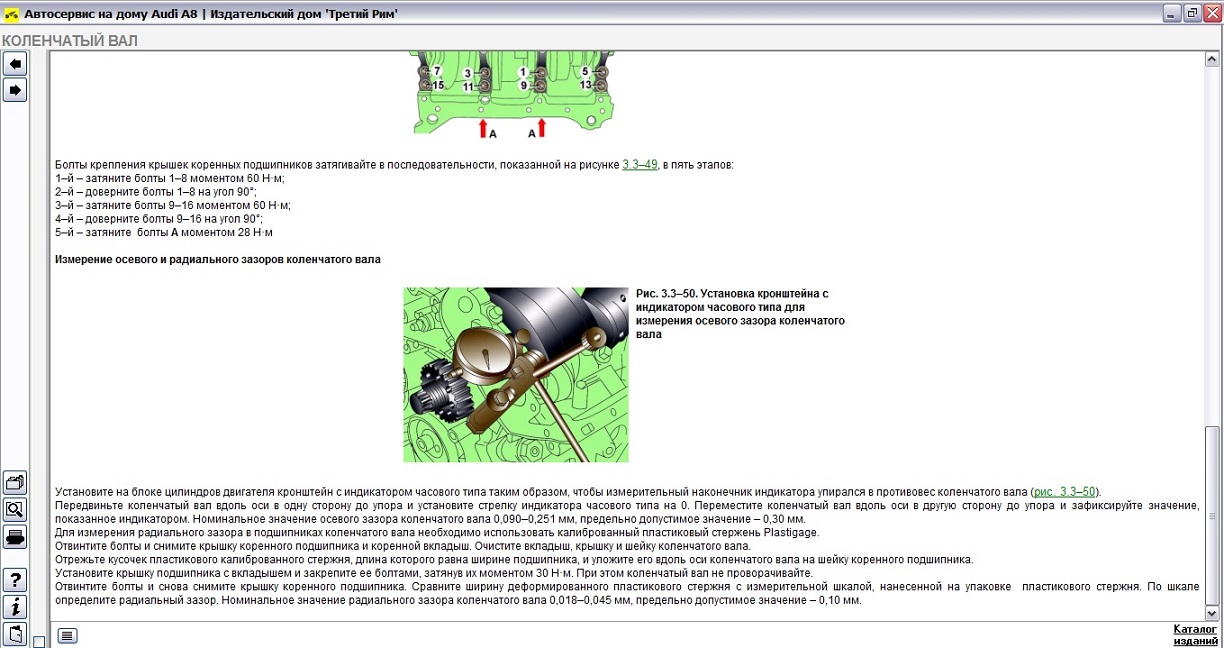Image resolution: width=1224 pixels, height=648 pixels.
Task: Click the exit door icon in the sidebar
Action: [15, 634]
